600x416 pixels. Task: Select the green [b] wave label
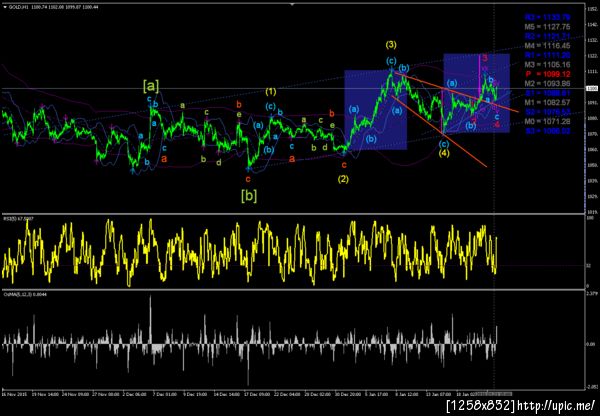pyautogui.click(x=249, y=196)
